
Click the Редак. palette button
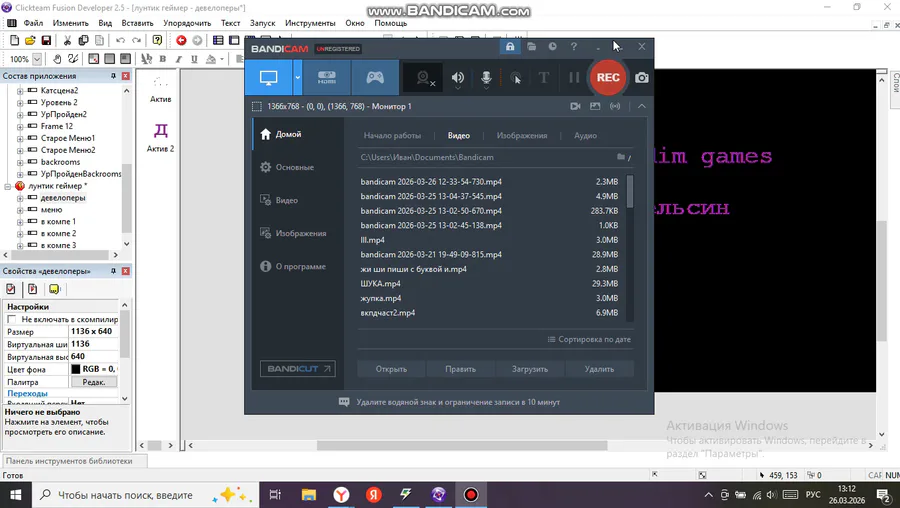click(94, 382)
